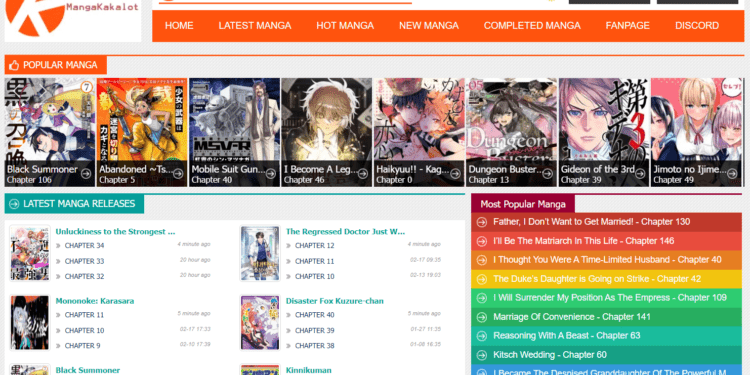Open Chapter 33 of Unluckiness to the Strongest
Screen dimensions: 750x375
click(84, 261)
